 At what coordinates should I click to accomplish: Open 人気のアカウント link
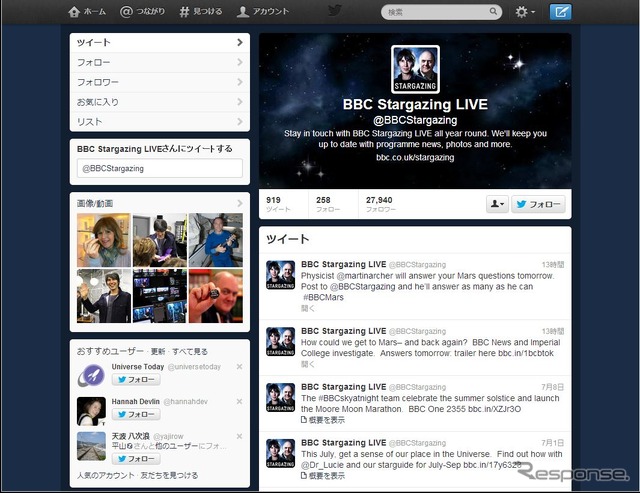(x=106, y=475)
